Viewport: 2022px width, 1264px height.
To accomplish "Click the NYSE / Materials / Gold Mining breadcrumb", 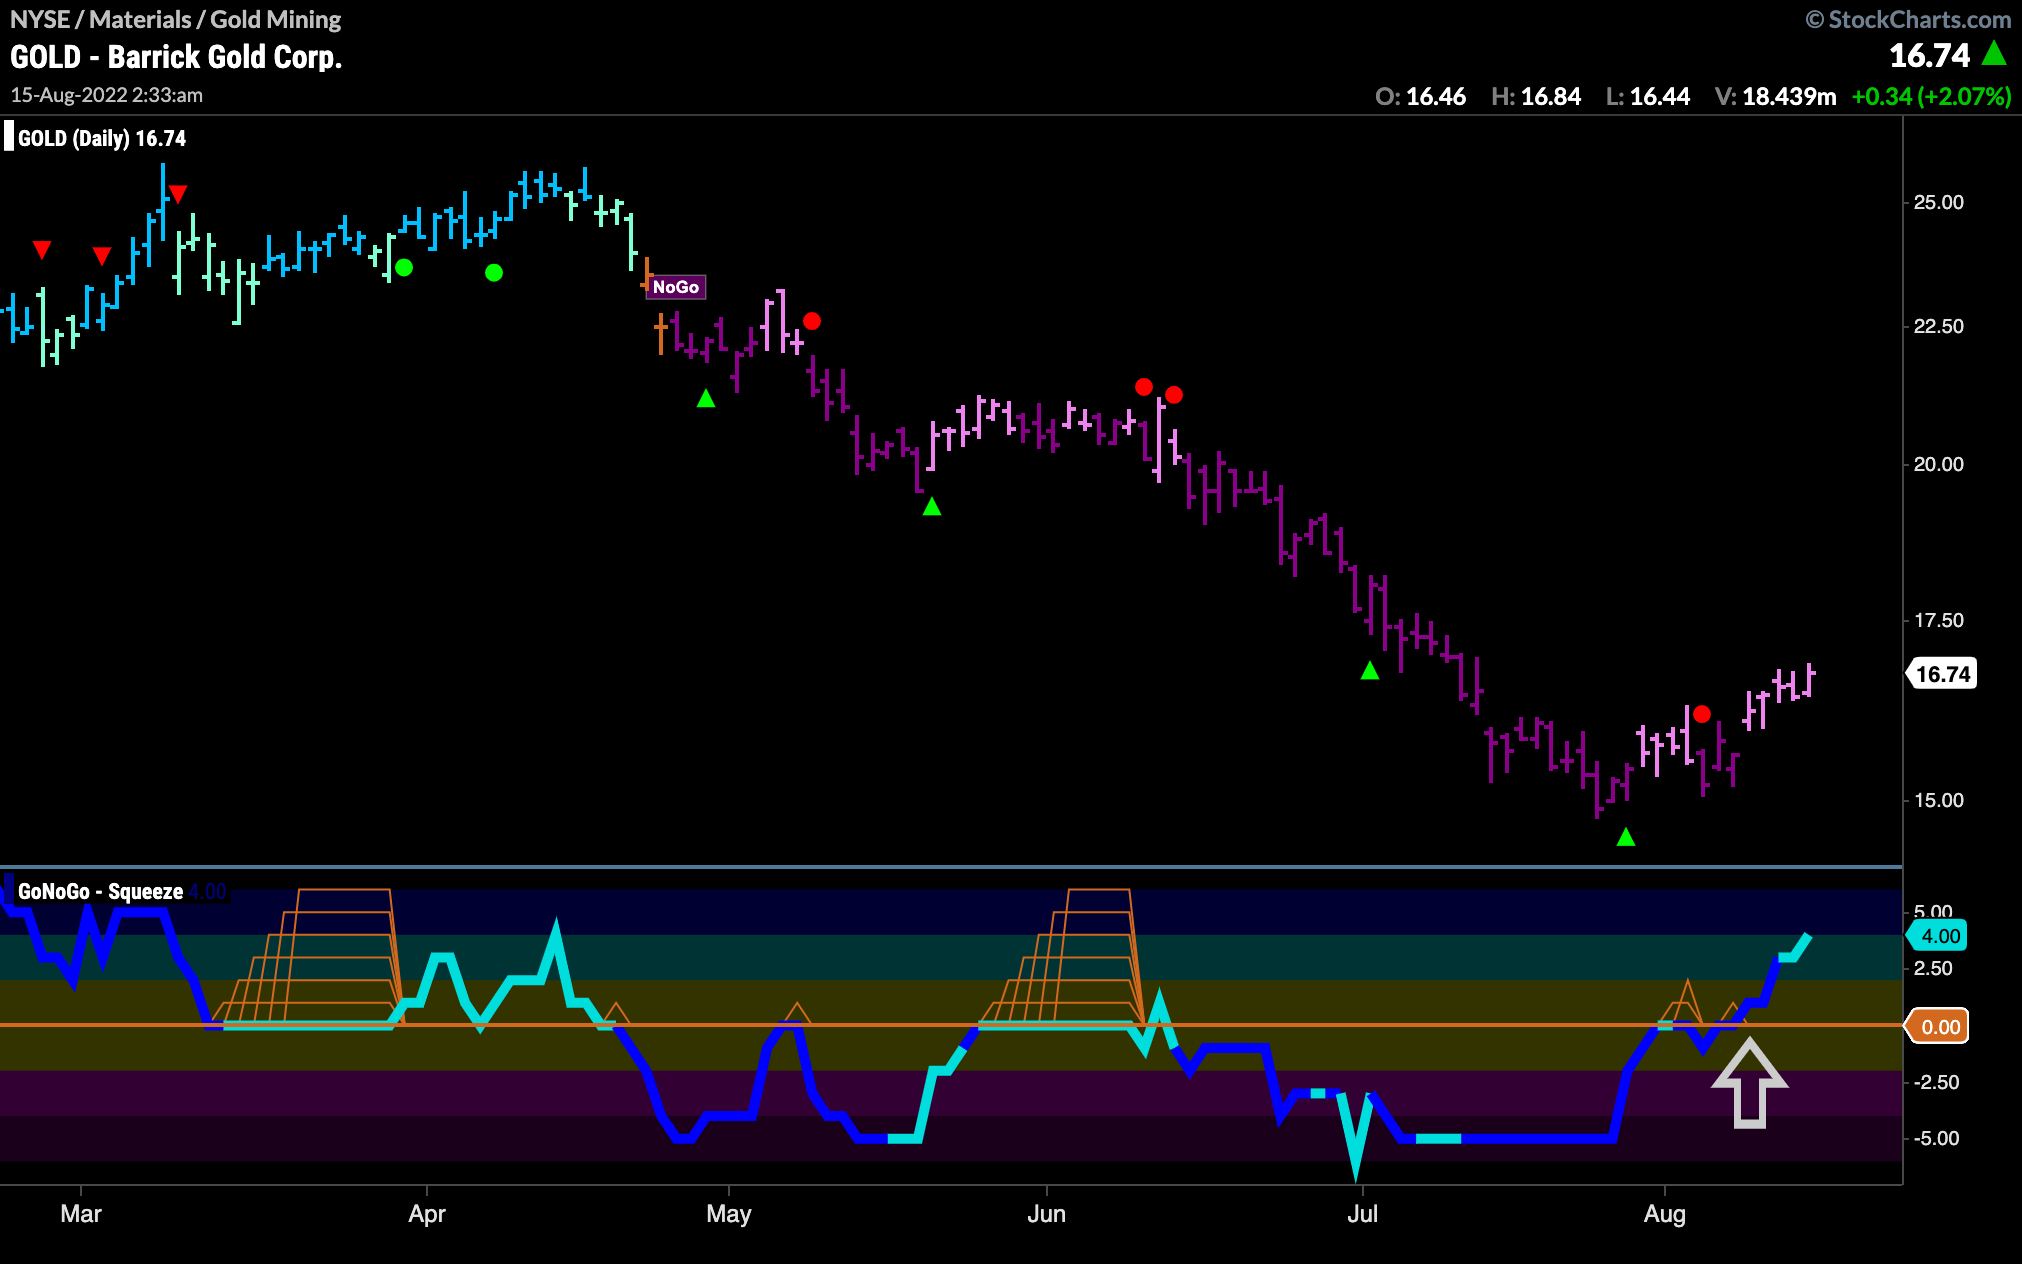I will [176, 19].
